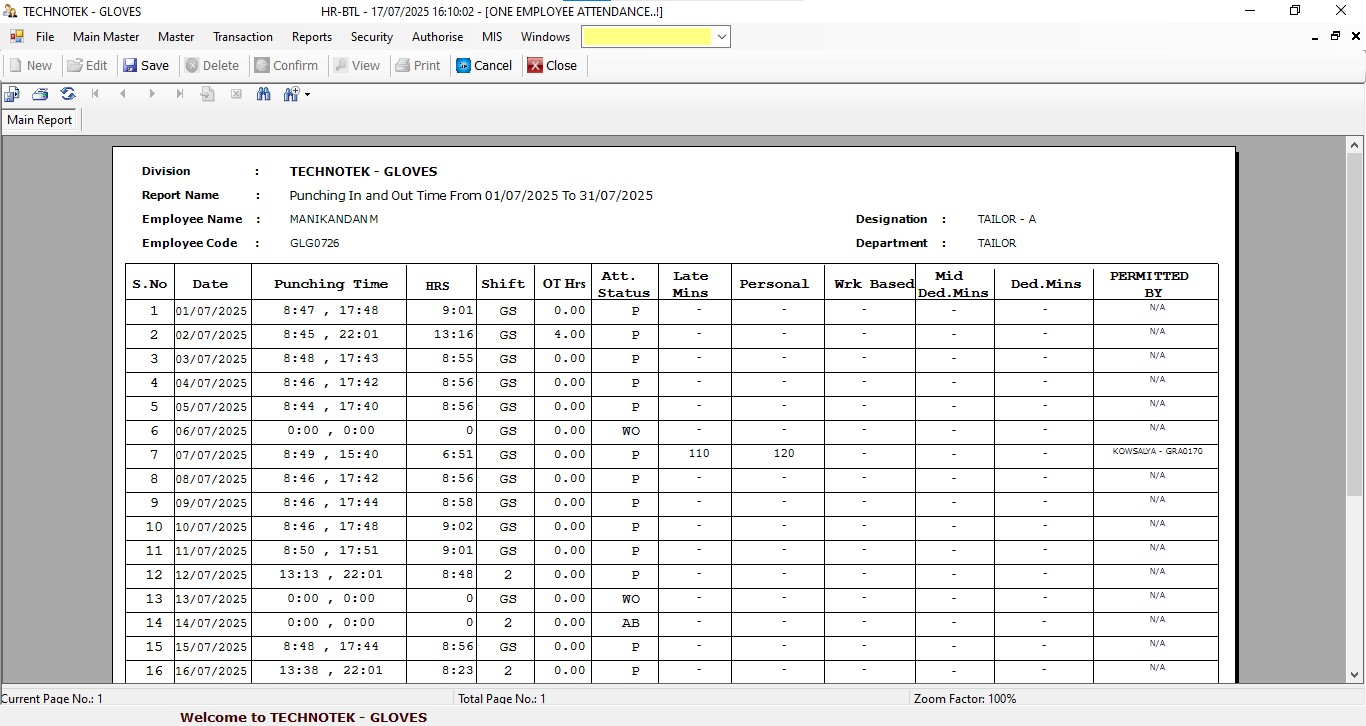Screen dimensions: 1366x726
Task: Go to the first page arrow
Action: [96, 94]
